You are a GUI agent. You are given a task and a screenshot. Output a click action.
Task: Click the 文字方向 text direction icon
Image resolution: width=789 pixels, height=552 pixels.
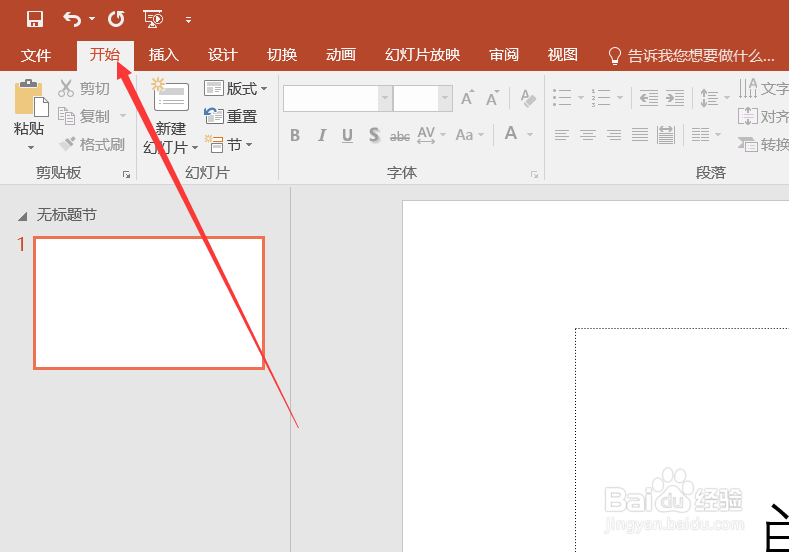click(x=748, y=88)
